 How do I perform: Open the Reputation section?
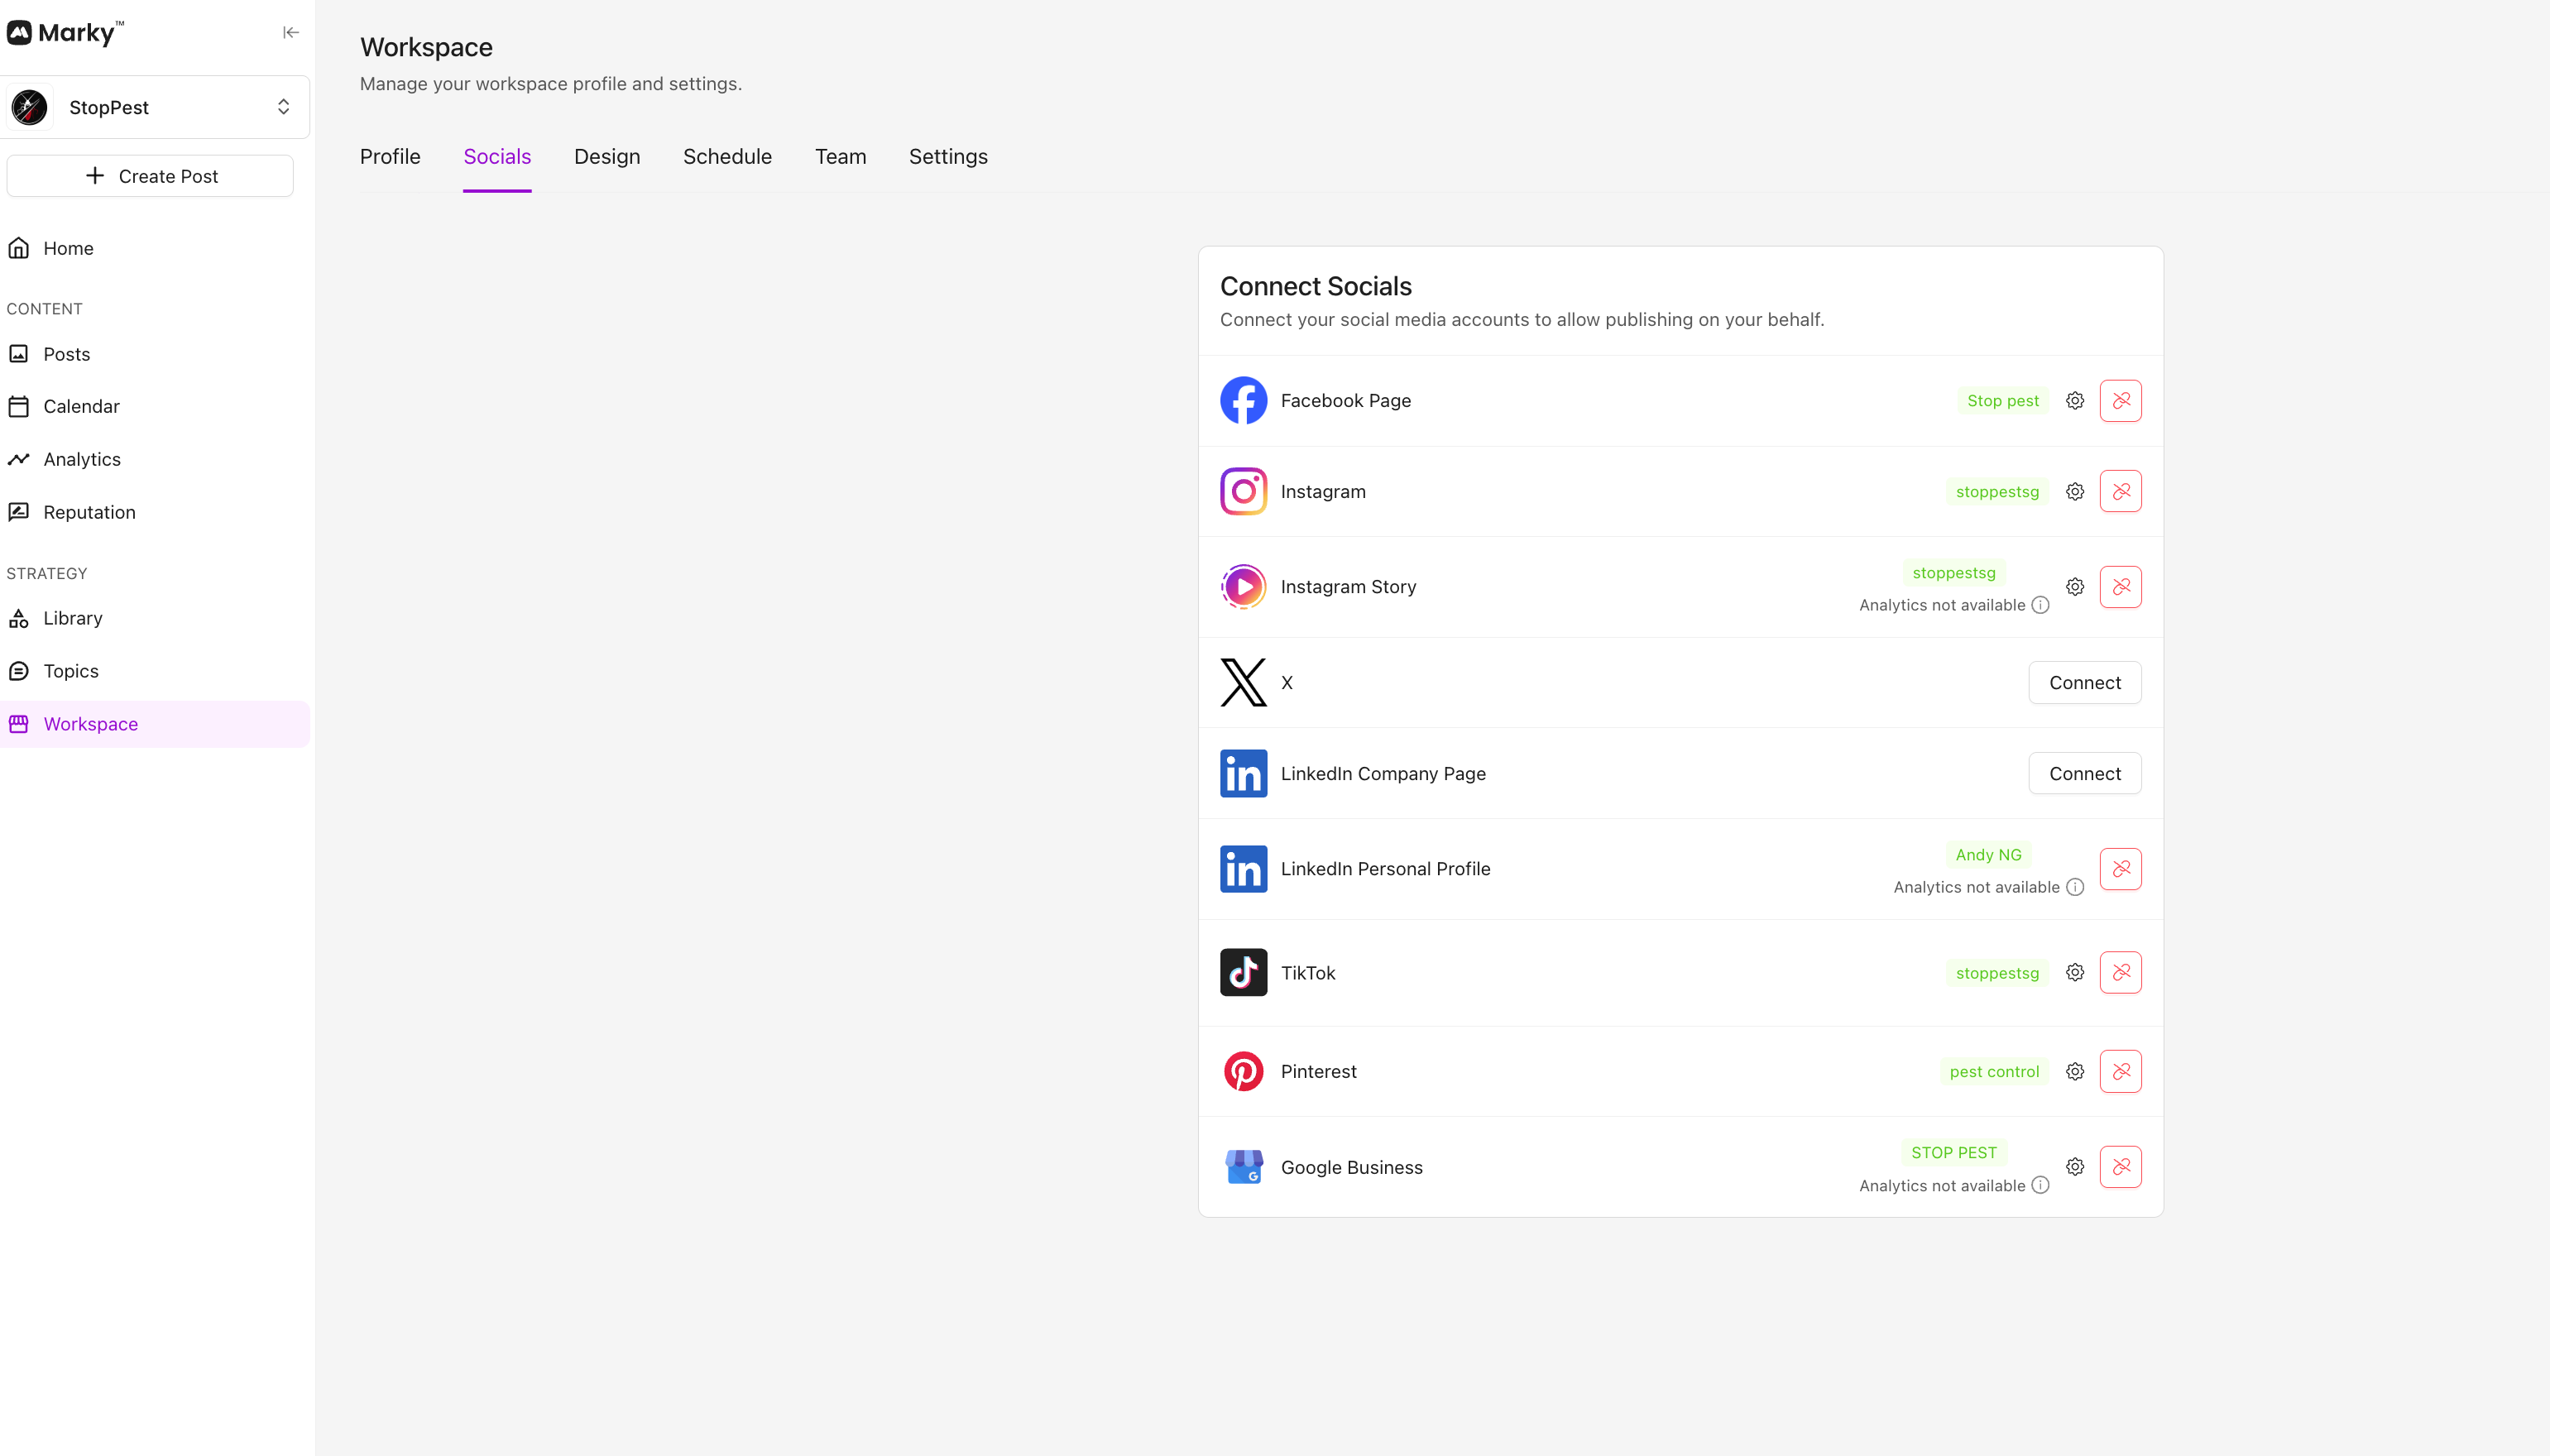(155, 512)
